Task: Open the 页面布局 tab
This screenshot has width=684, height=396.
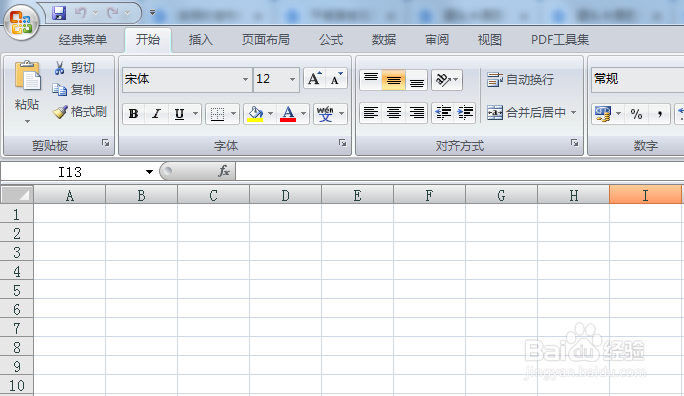Action: [x=266, y=40]
